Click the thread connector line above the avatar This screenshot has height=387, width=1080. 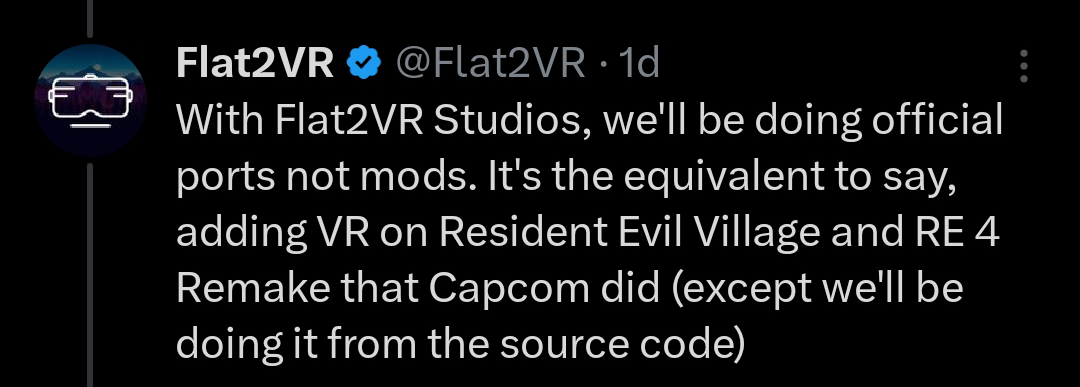(x=90, y=18)
